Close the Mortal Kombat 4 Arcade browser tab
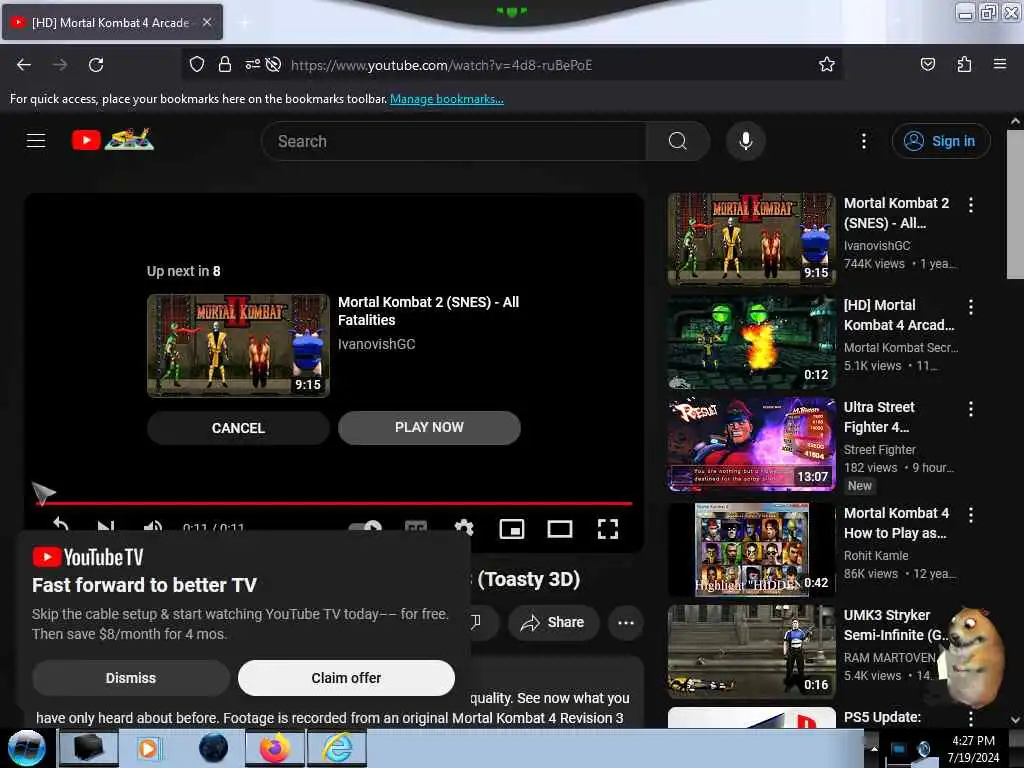Image resolution: width=1024 pixels, height=768 pixels. pyautogui.click(x=207, y=22)
